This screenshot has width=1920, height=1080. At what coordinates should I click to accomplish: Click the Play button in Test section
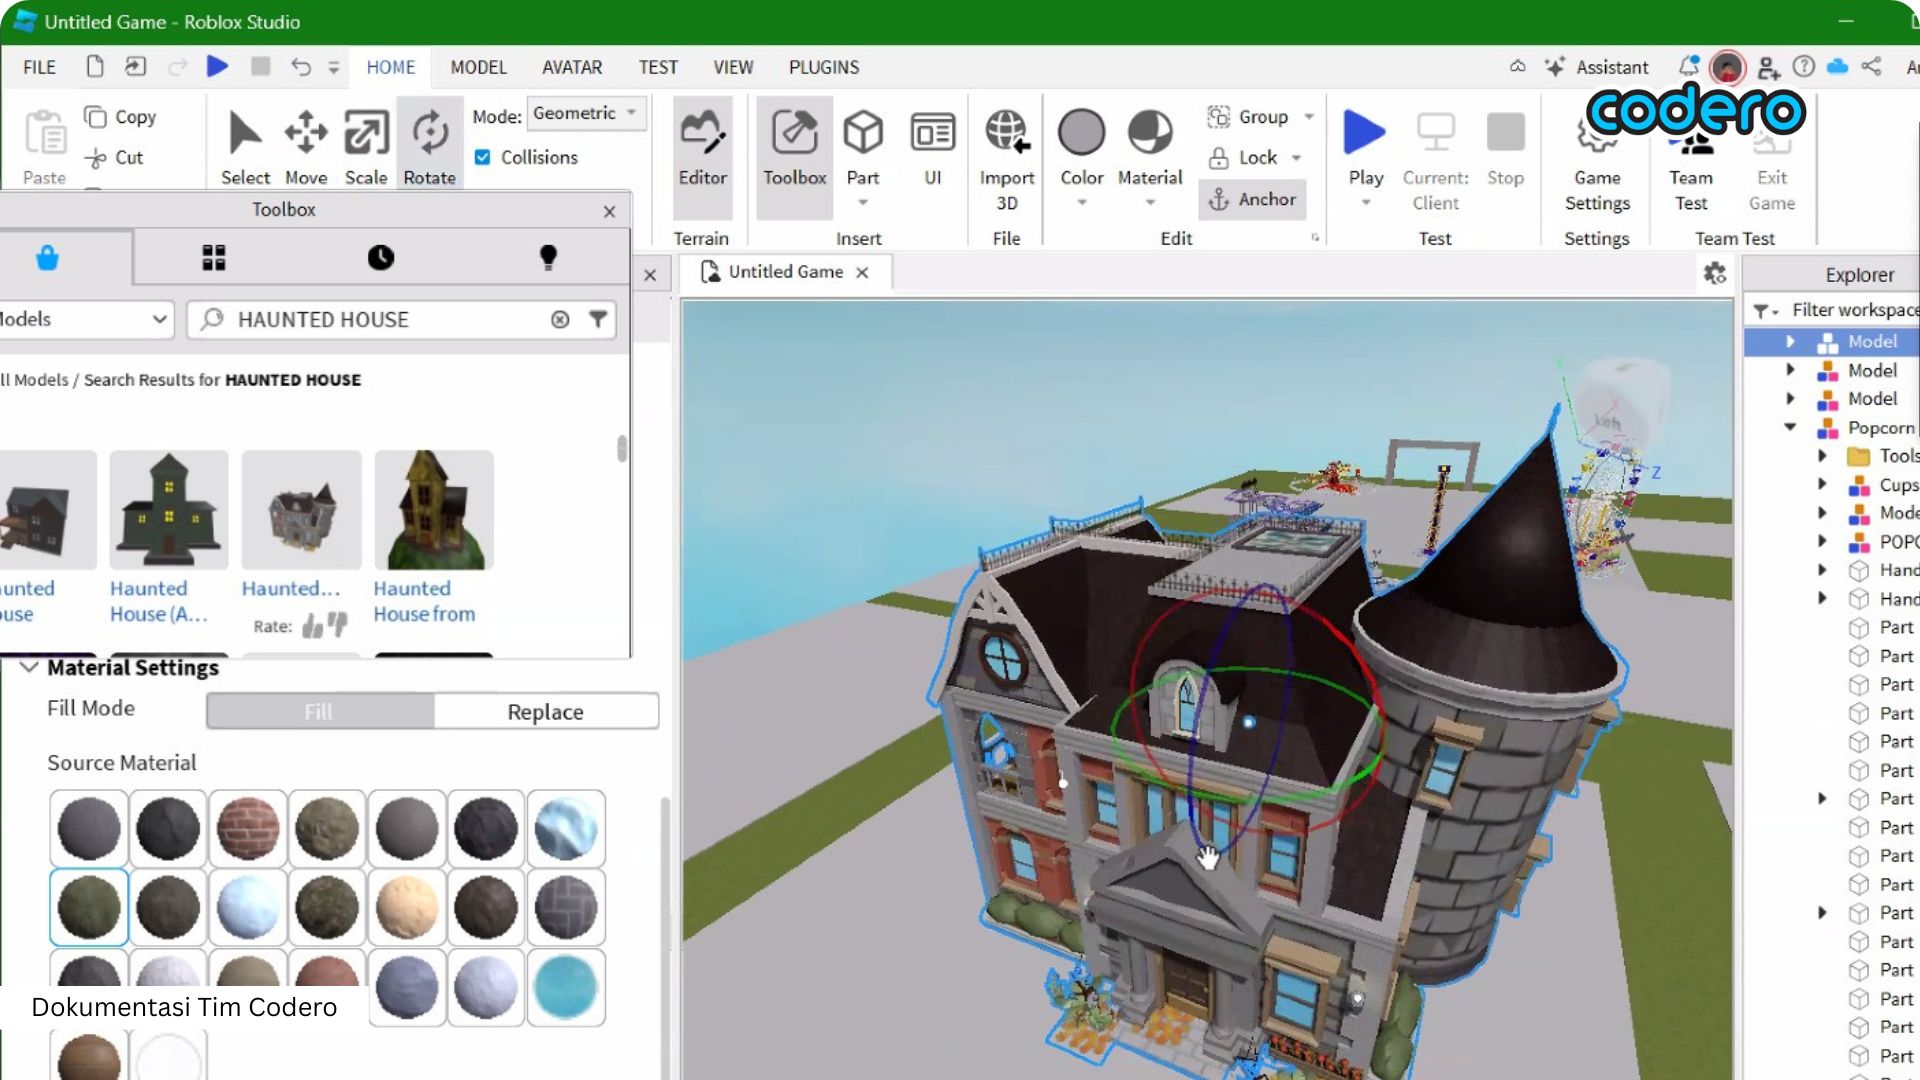click(x=1365, y=148)
